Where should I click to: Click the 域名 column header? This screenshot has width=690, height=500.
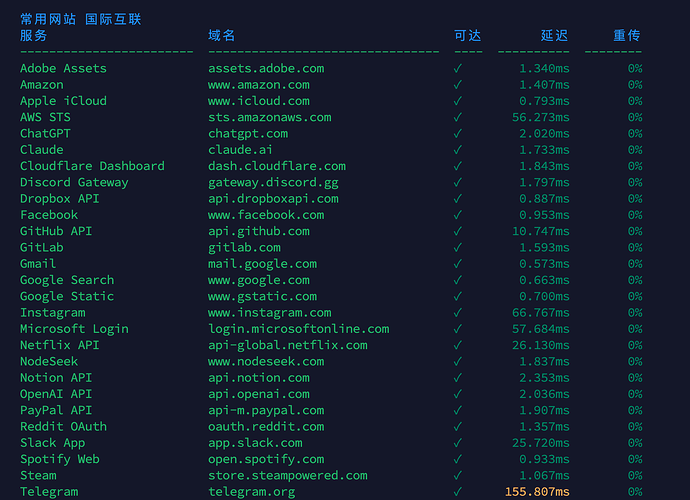(222, 36)
